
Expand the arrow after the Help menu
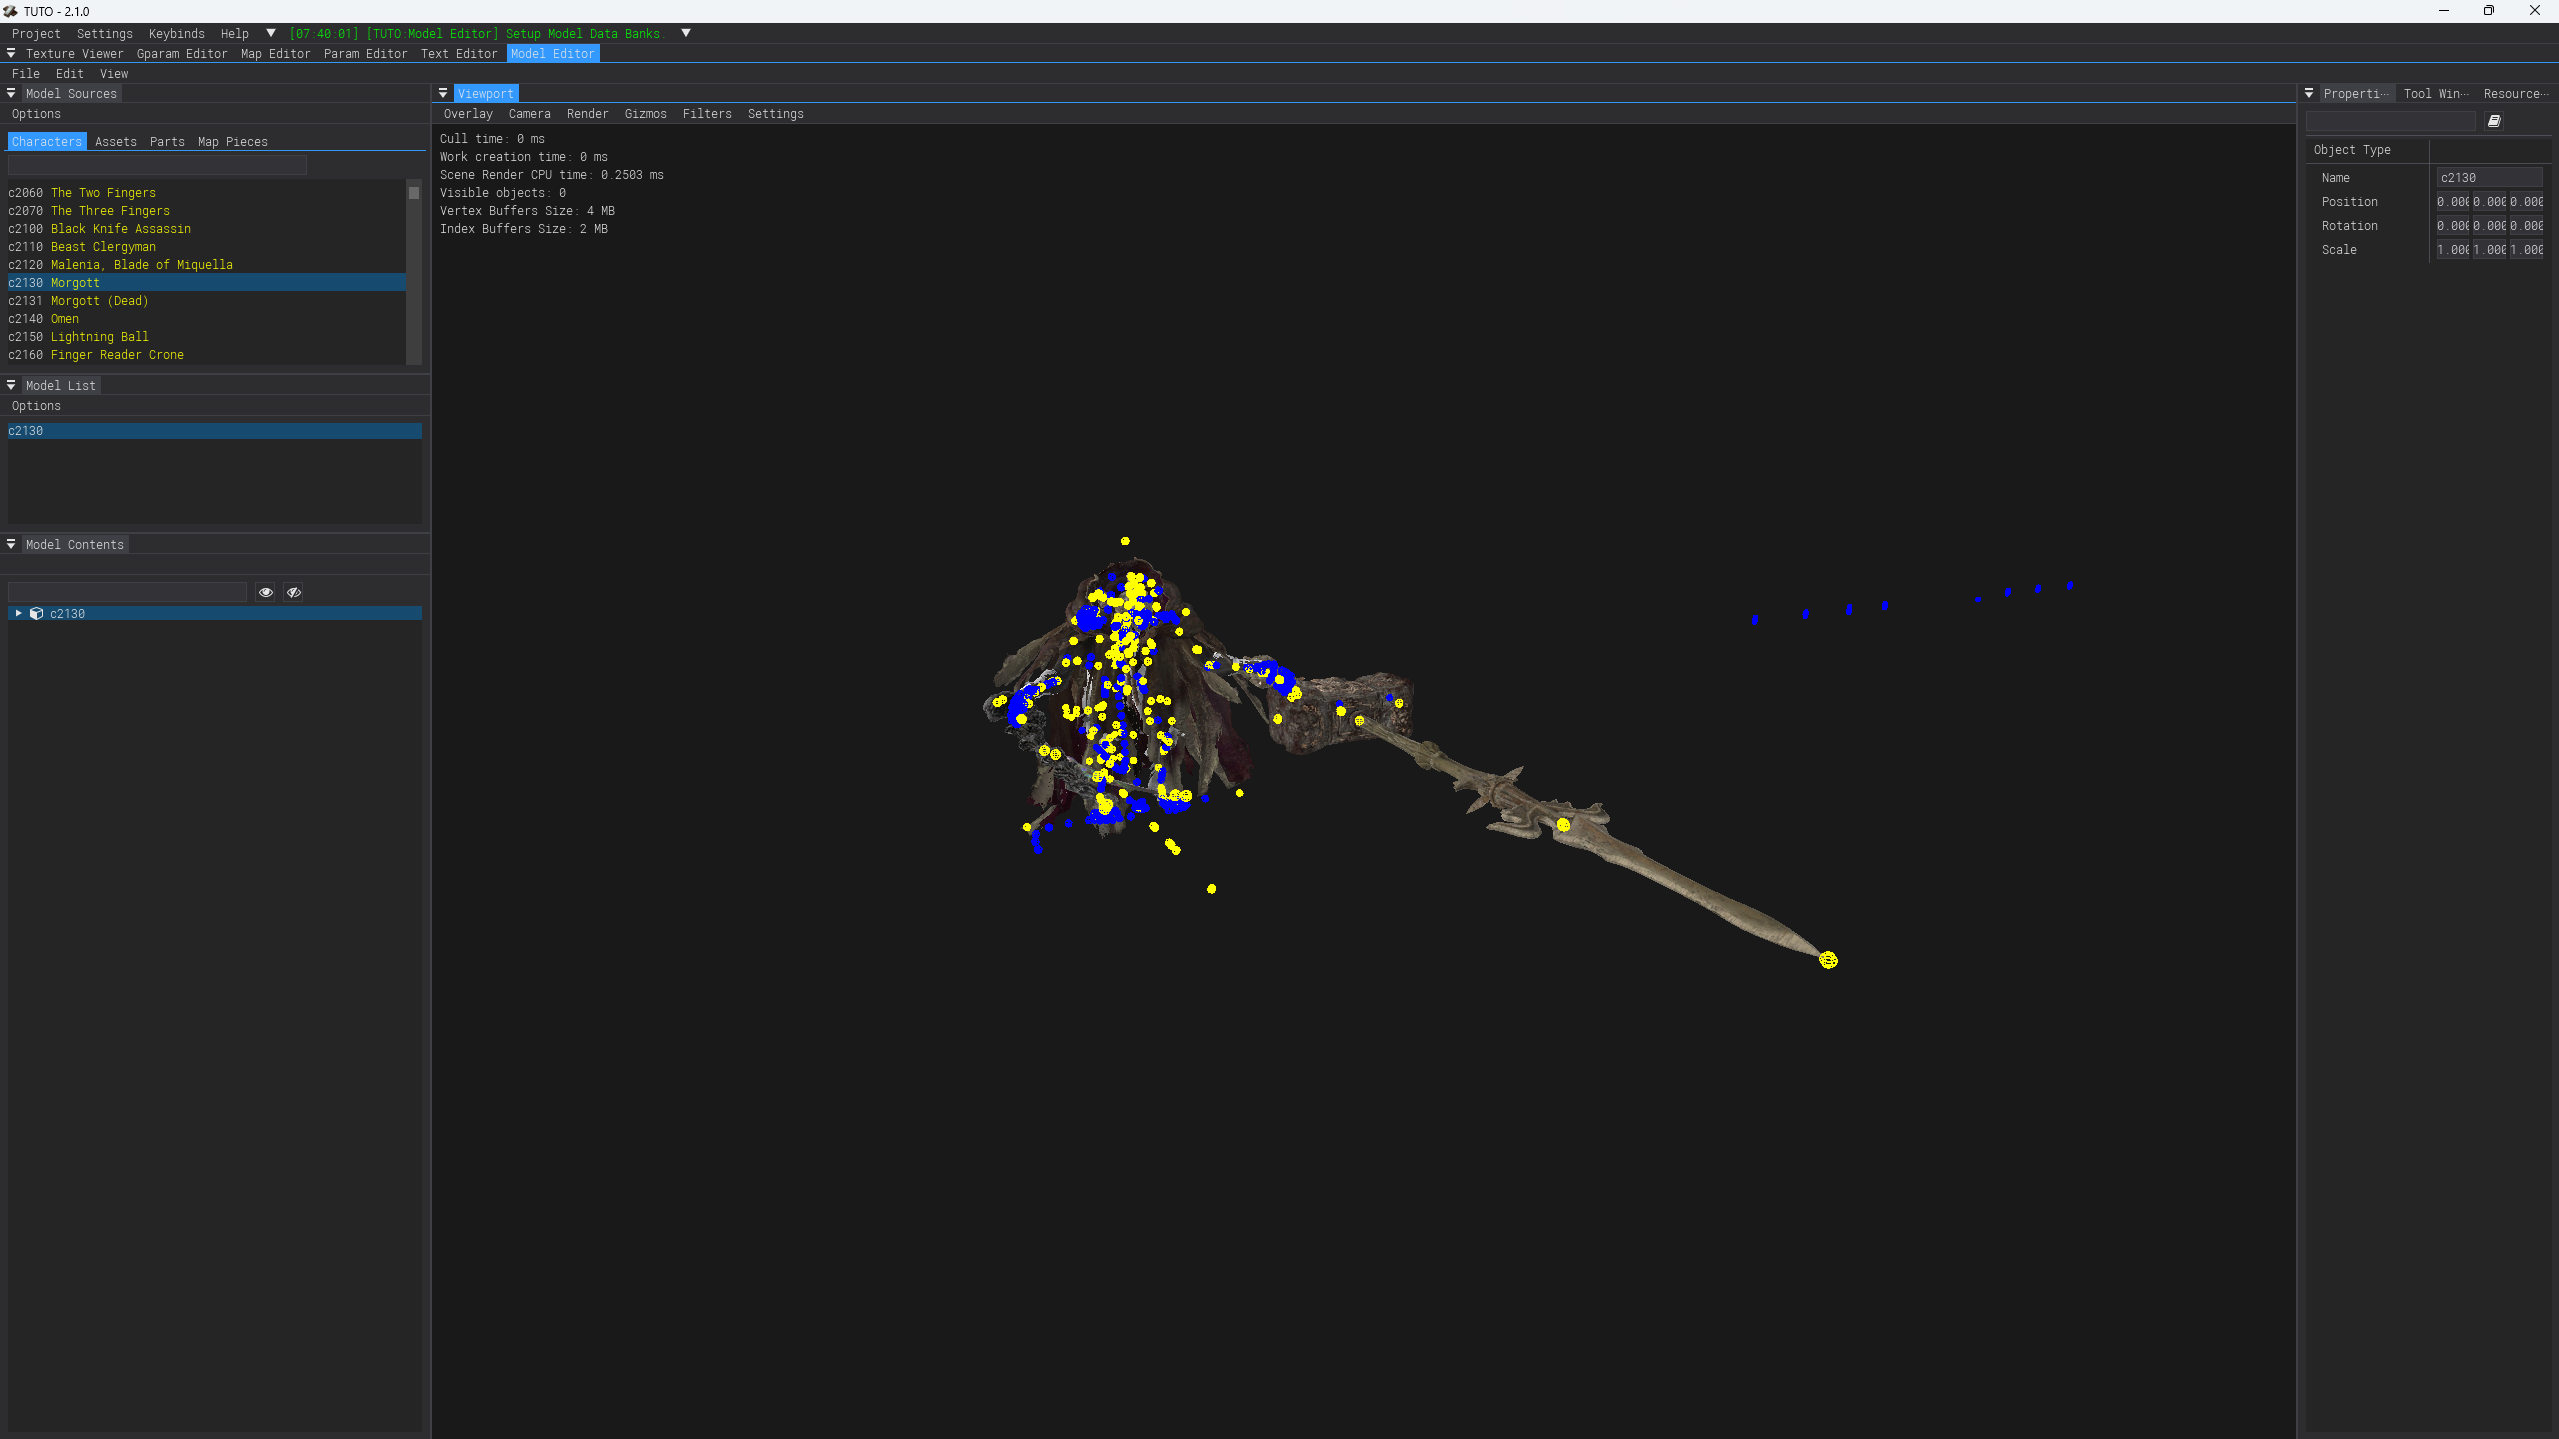(270, 33)
